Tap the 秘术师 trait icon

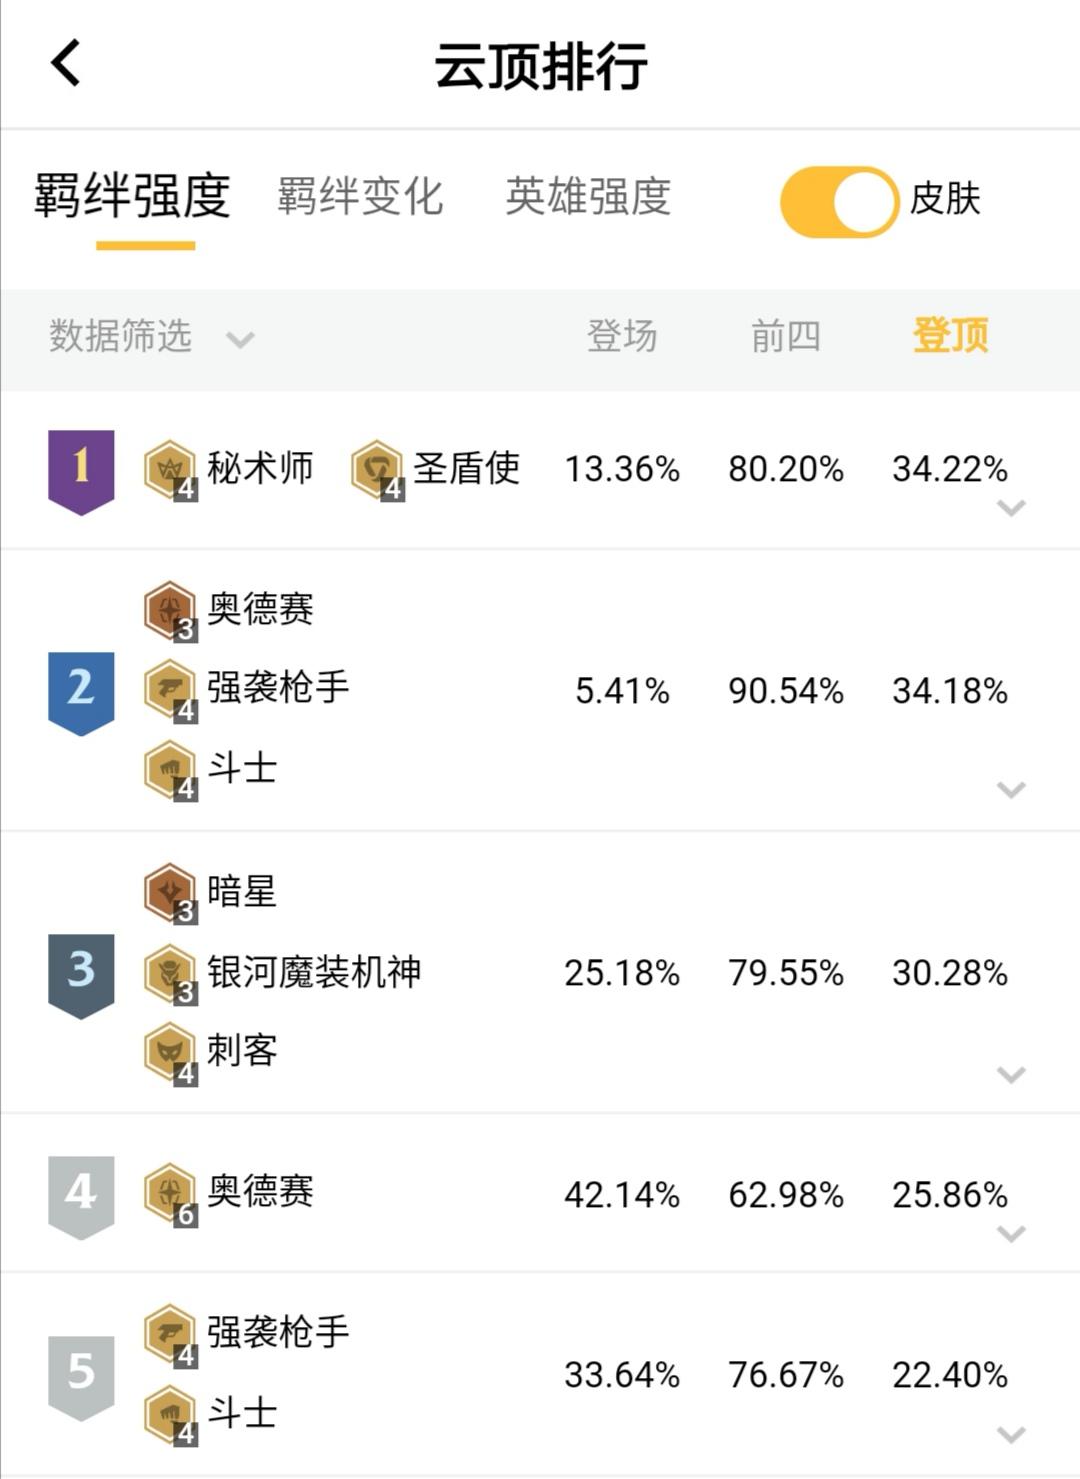170,469
